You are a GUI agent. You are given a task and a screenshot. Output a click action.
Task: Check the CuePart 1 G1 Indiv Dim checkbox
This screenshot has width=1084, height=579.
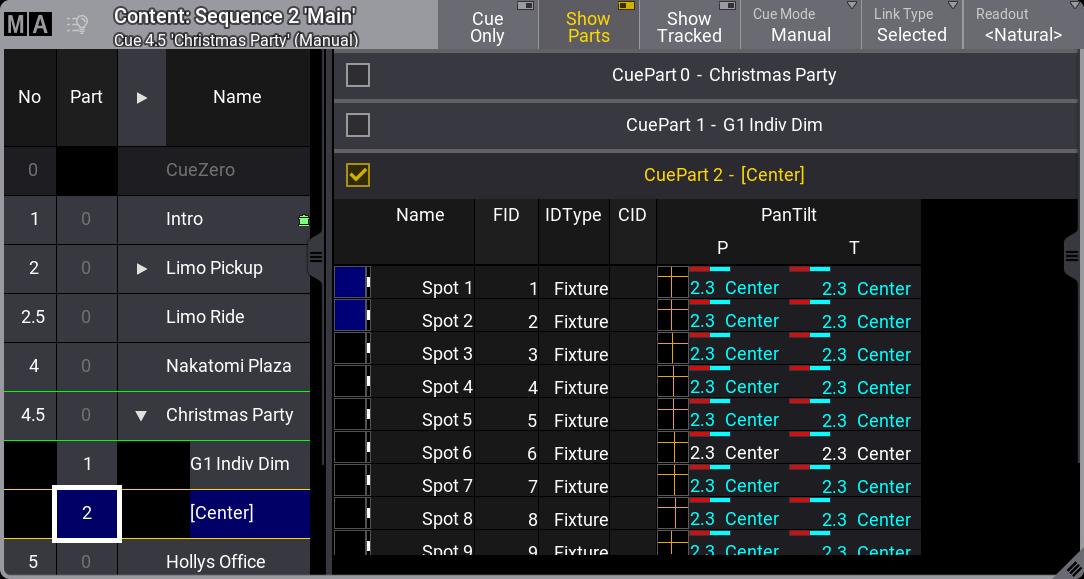tap(358, 125)
